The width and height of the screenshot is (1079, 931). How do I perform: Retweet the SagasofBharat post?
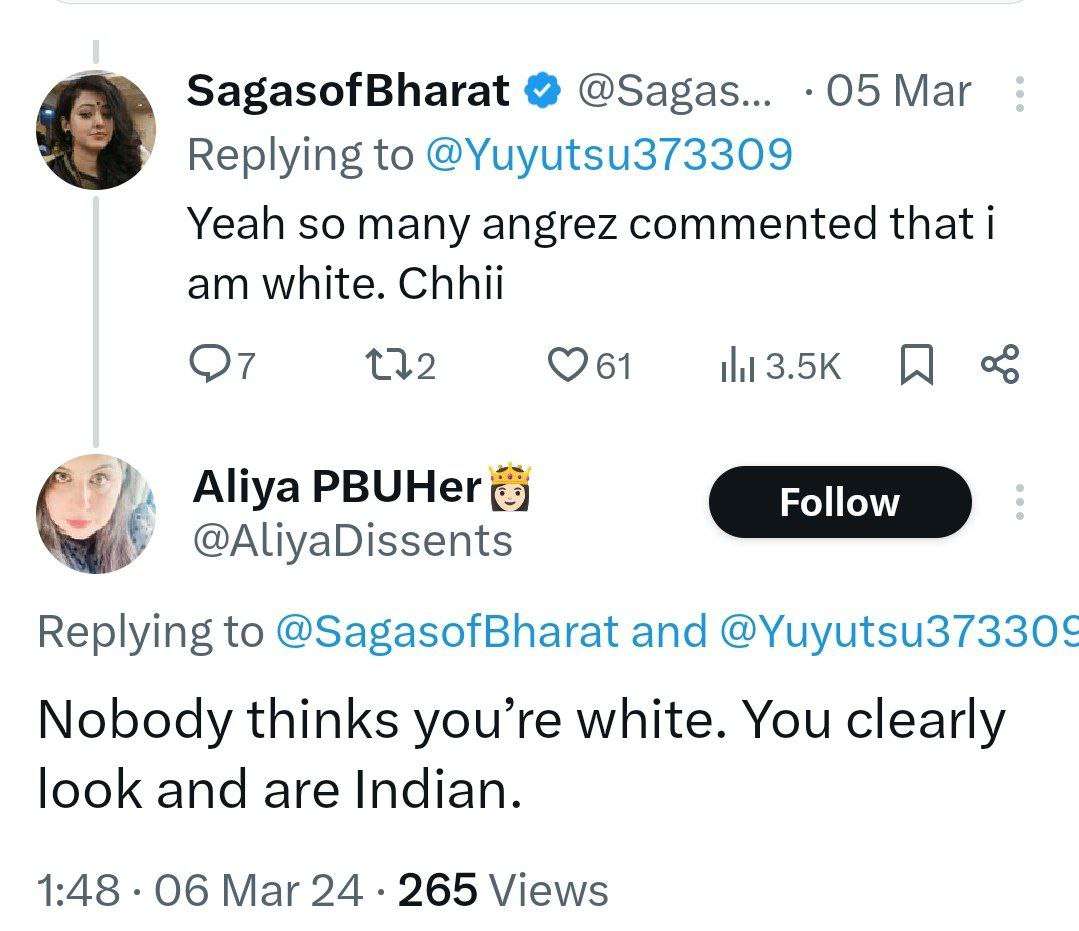[x=383, y=366]
